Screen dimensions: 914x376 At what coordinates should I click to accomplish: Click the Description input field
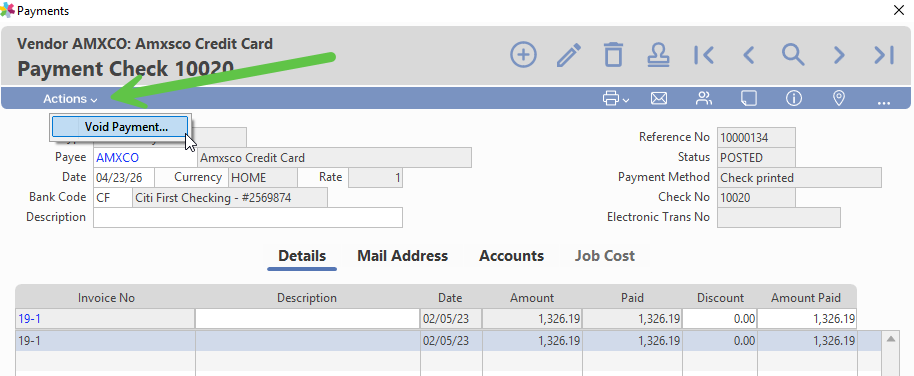click(248, 217)
